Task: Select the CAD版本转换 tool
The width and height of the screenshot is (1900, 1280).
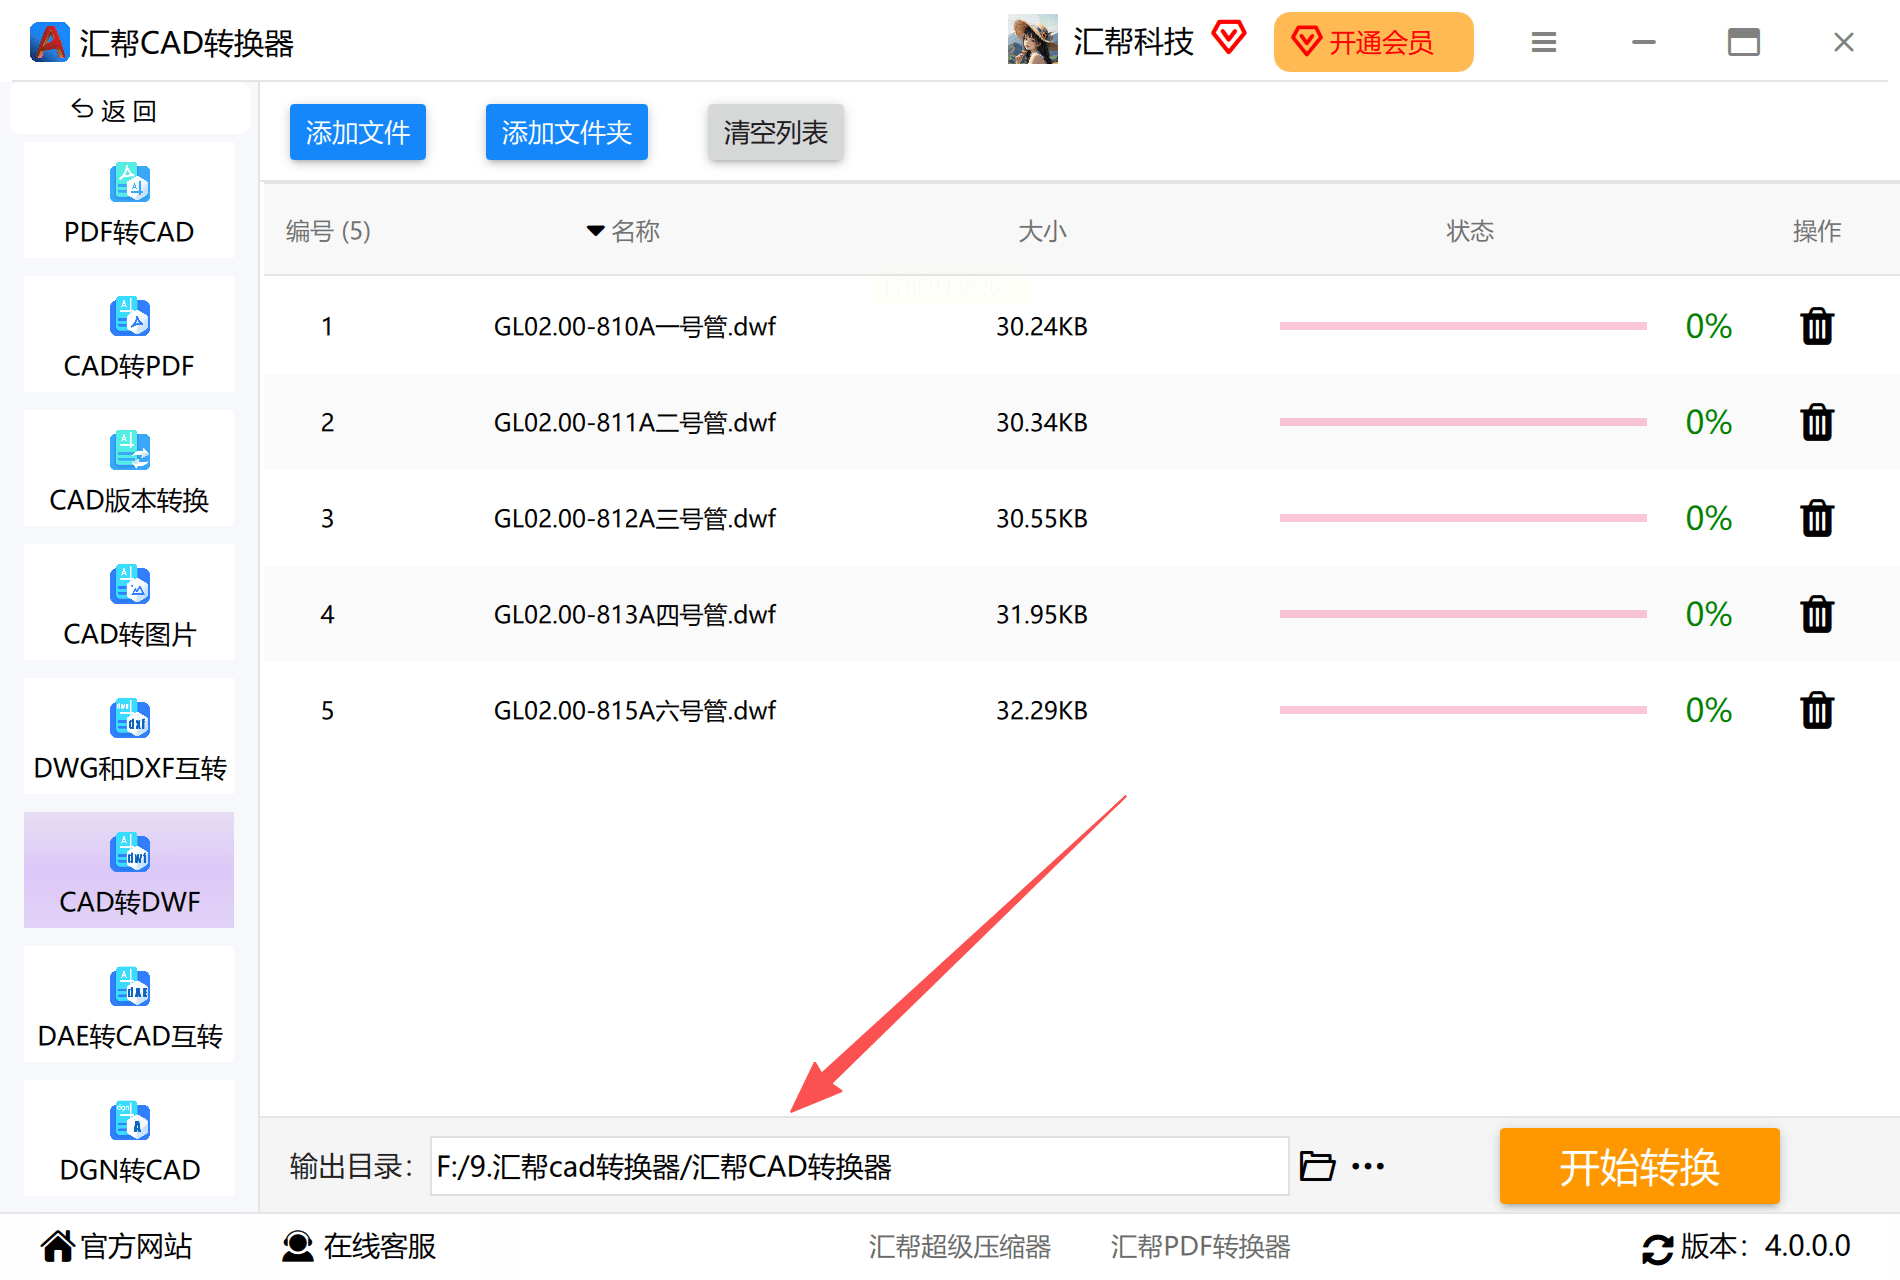Action: point(128,468)
